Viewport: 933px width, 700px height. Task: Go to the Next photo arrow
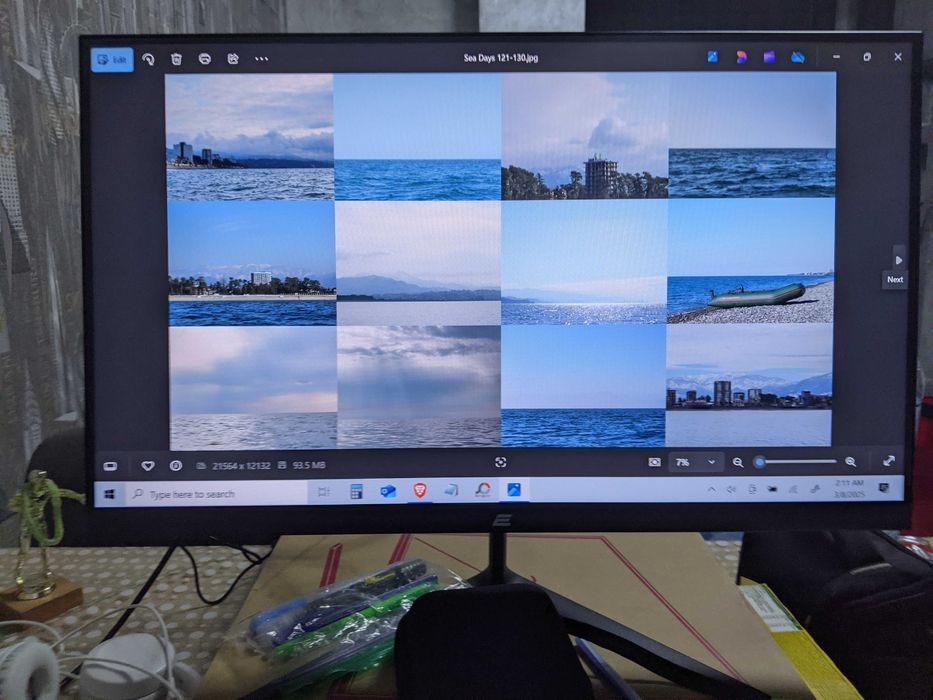[898, 260]
